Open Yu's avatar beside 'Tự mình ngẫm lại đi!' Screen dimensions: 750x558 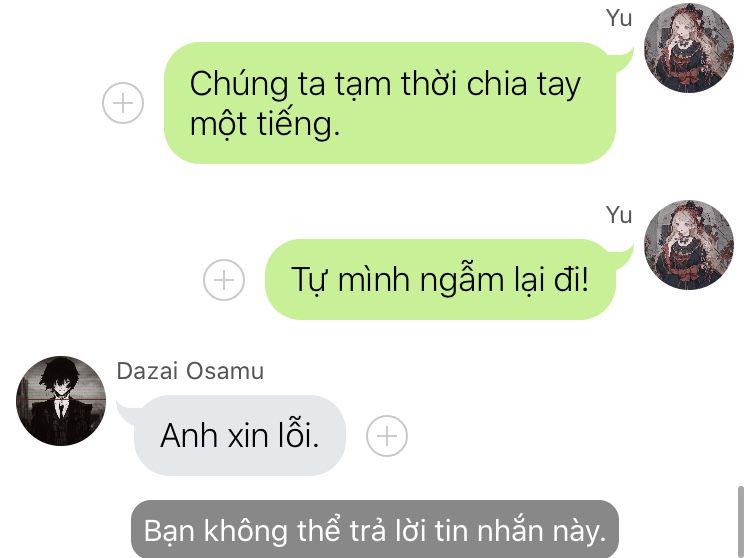689,244
